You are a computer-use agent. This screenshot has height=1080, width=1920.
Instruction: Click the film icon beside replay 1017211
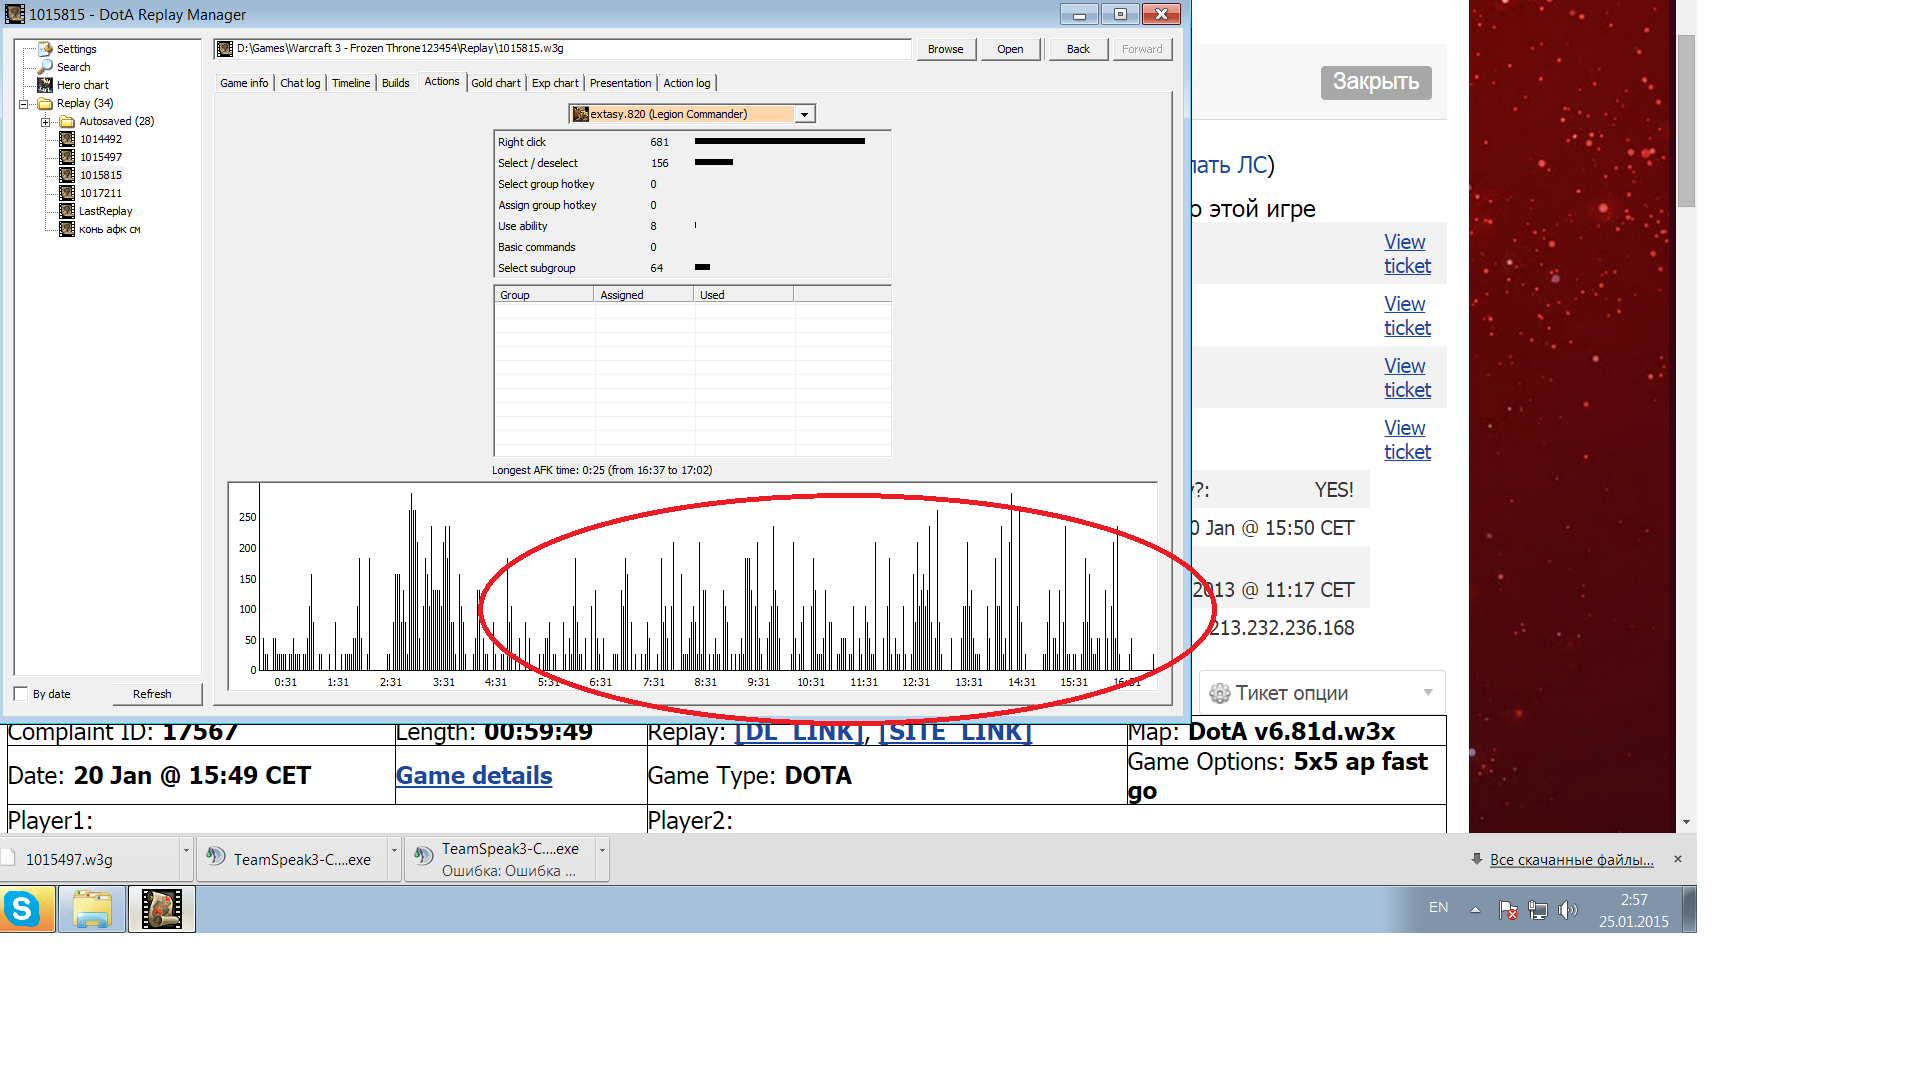click(67, 193)
